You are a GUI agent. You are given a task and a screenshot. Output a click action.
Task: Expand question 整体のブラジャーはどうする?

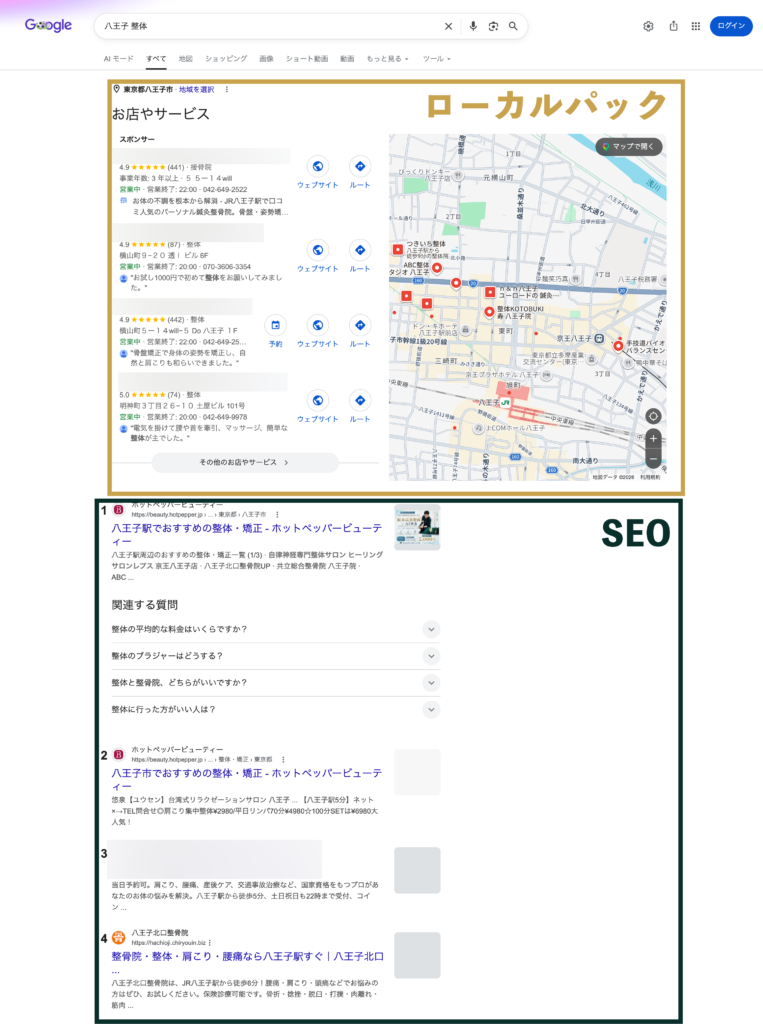[276, 656]
